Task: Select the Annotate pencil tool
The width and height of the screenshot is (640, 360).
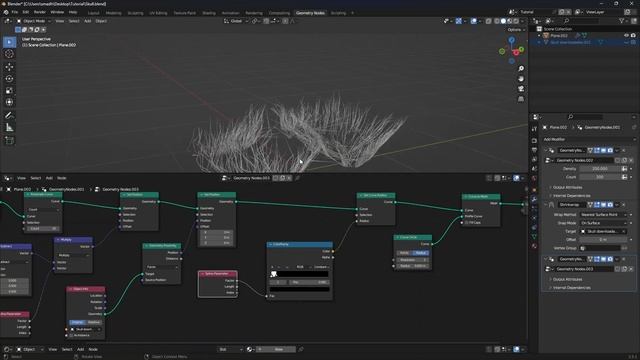Action: point(9,116)
